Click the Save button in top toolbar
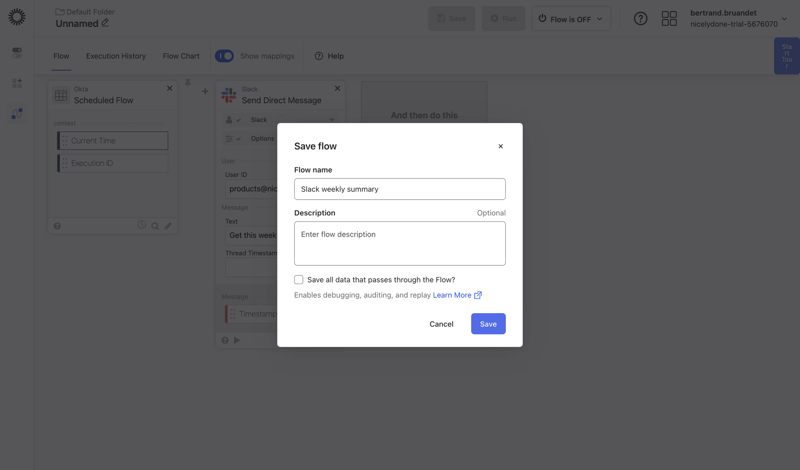The width and height of the screenshot is (800, 470). (452, 19)
